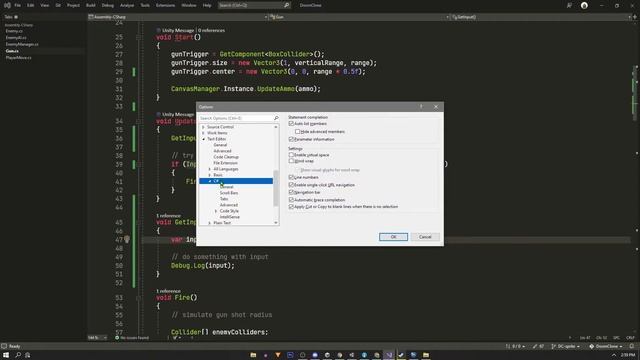The width and height of the screenshot is (640, 360).
Task: Enable virtual space checkbox
Action: [x=291, y=155]
